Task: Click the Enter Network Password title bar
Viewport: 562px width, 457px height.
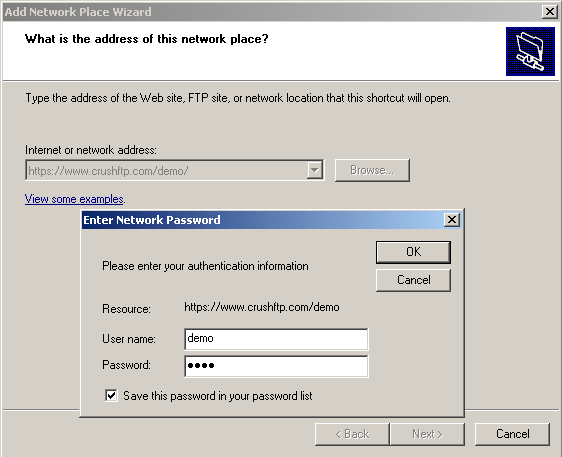Action: (262, 220)
